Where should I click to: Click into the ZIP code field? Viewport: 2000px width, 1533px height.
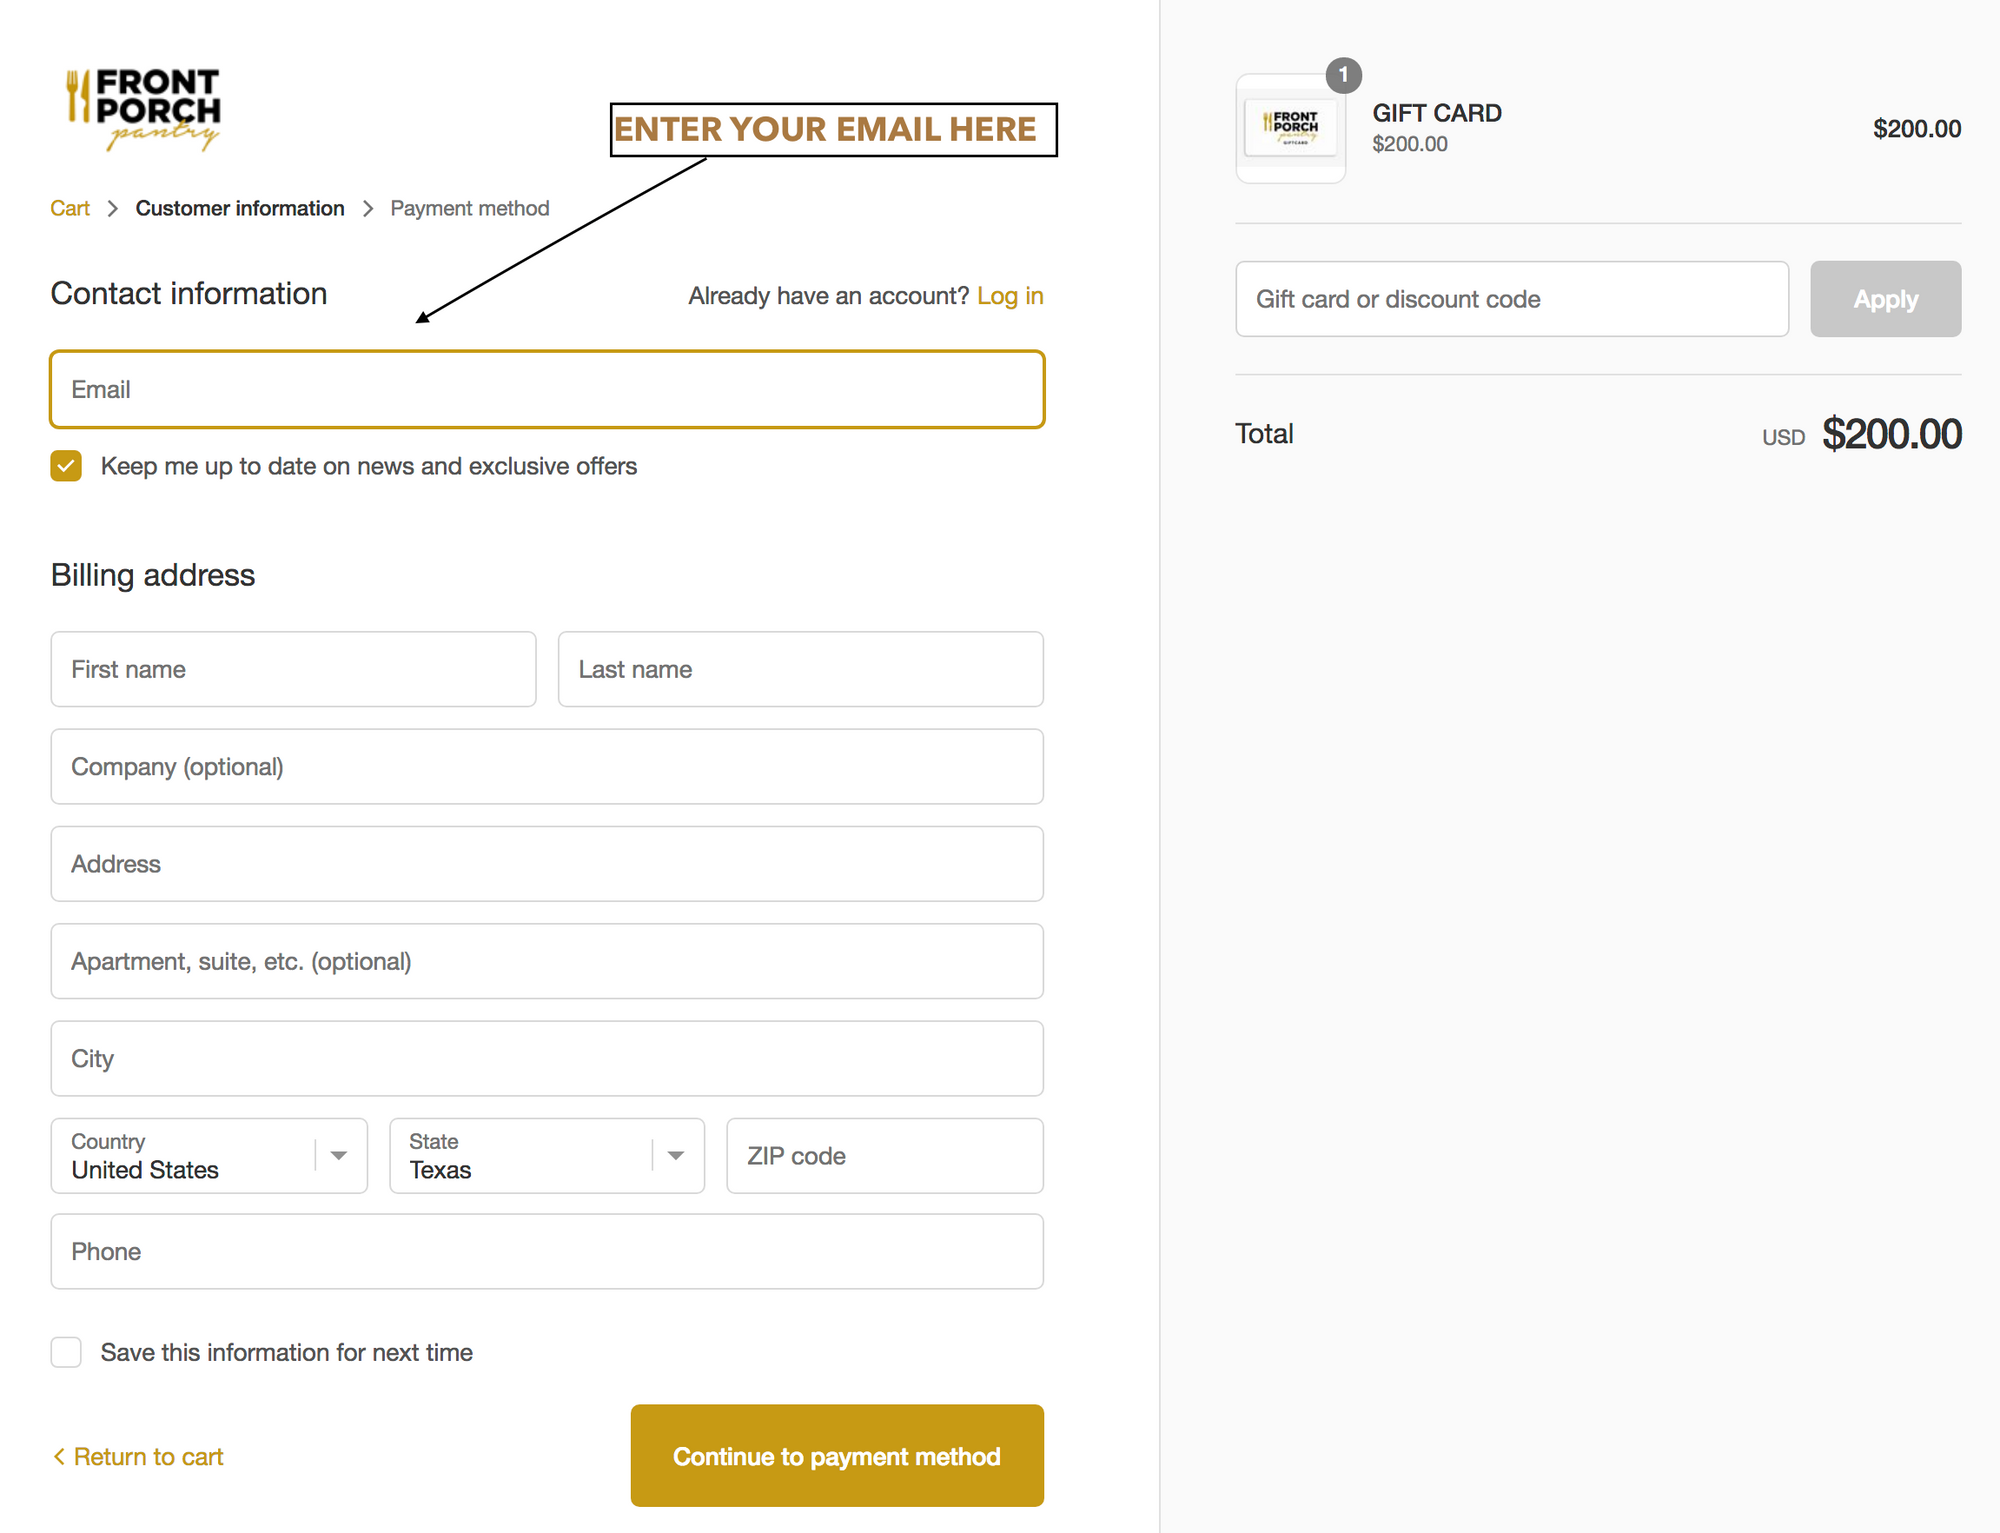[884, 1156]
